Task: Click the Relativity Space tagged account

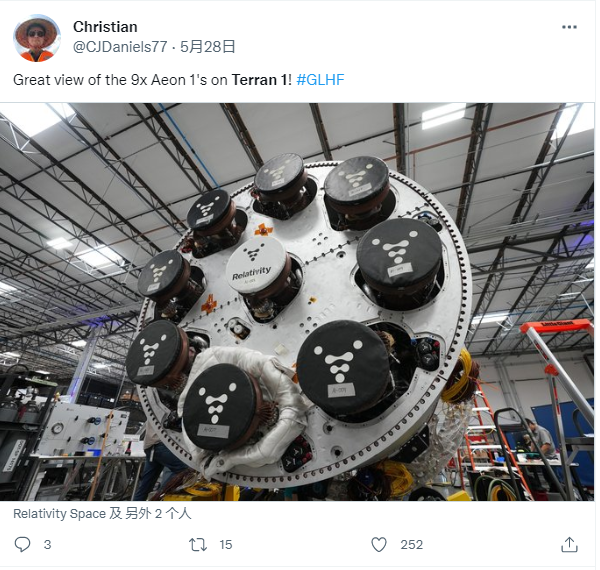Action: click(x=59, y=513)
